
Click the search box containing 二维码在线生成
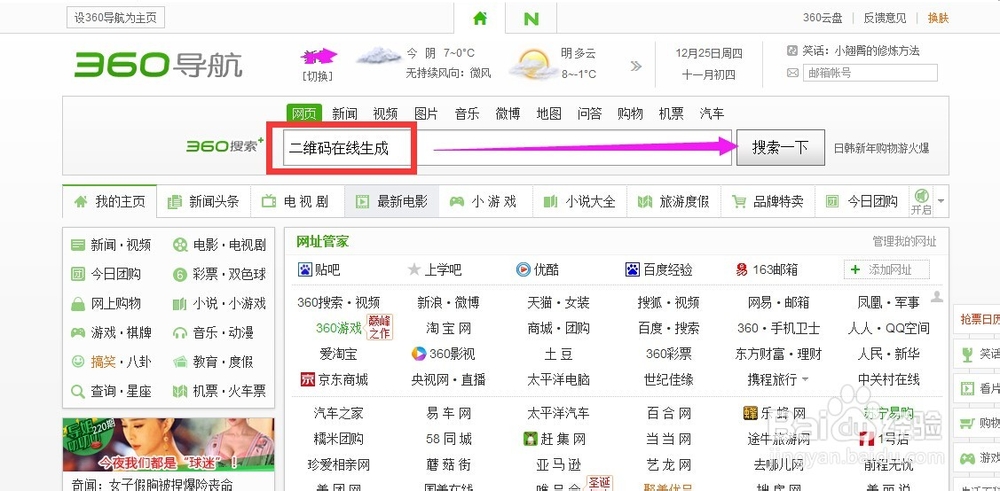coord(507,148)
